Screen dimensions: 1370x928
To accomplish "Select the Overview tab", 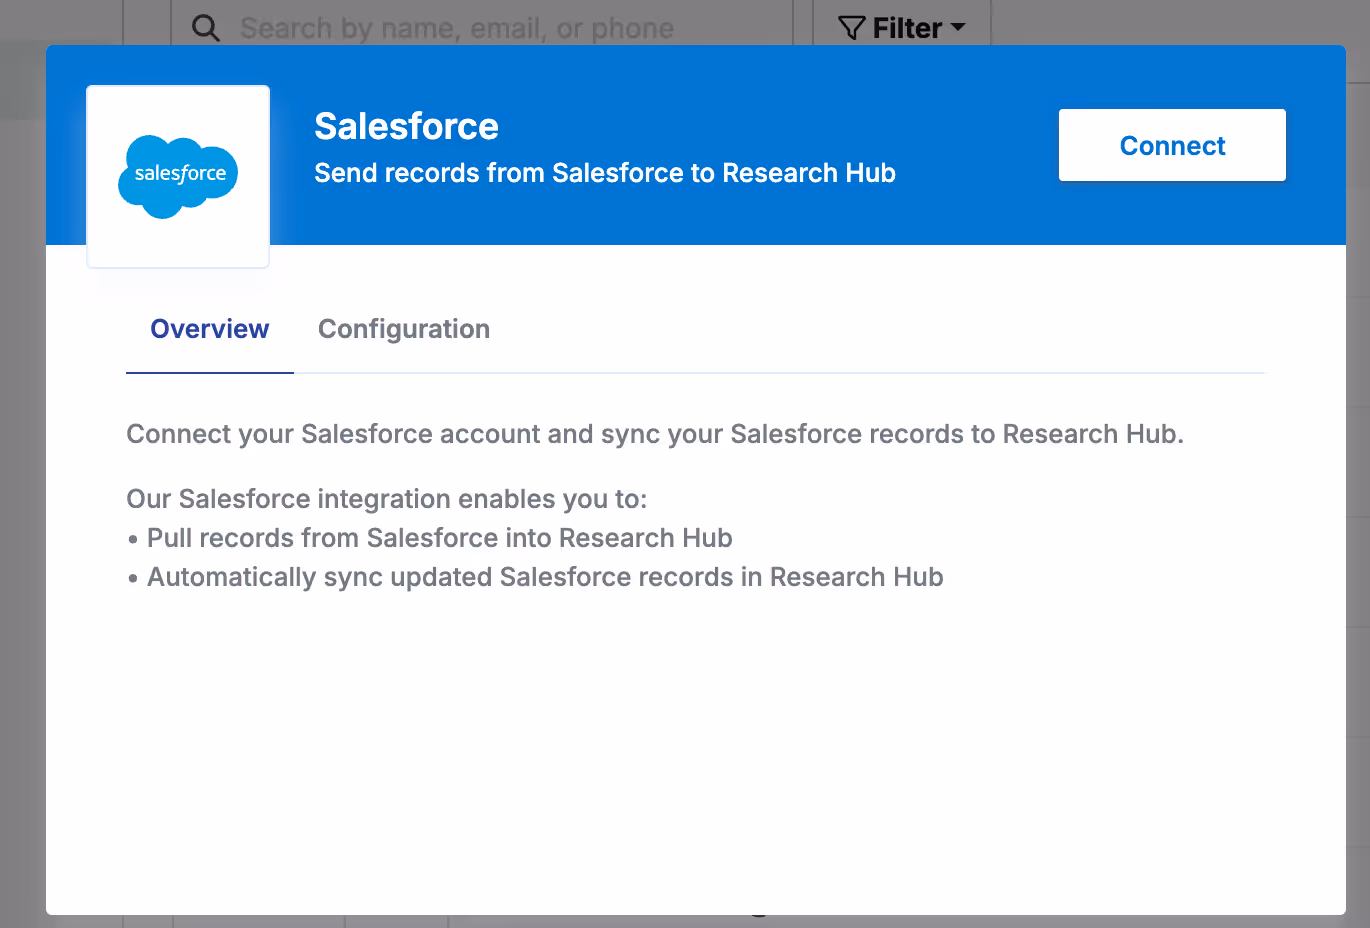I will pyautogui.click(x=209, y=328).
